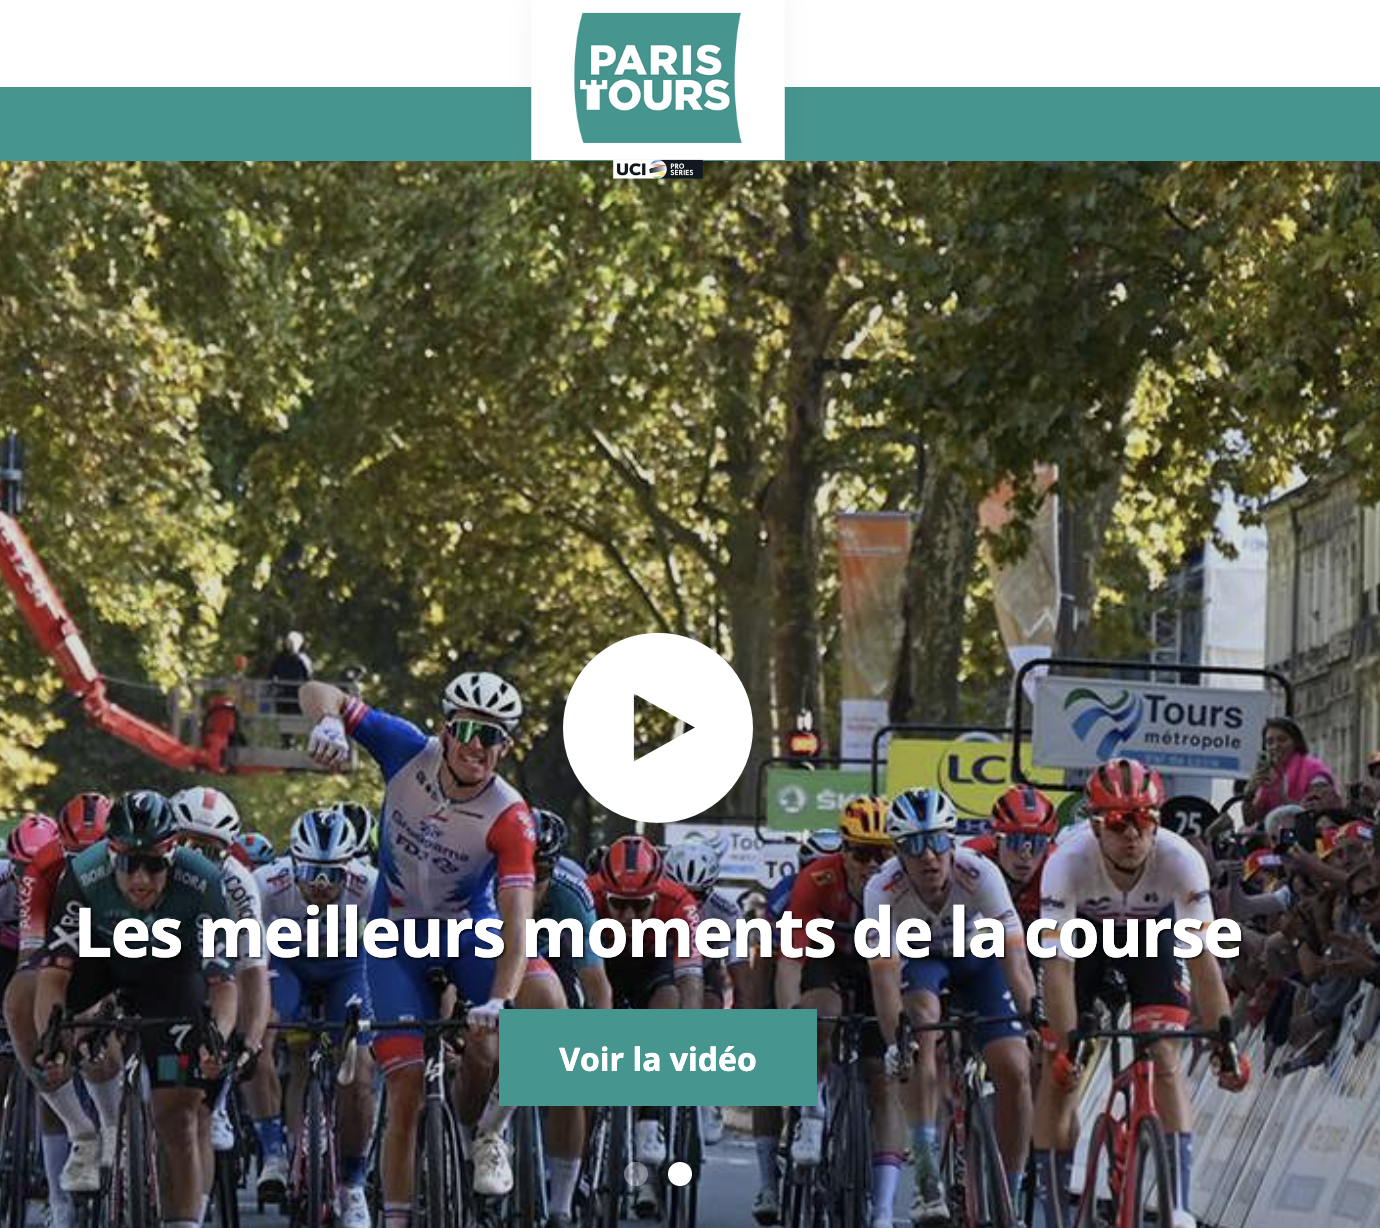Select the active second carousel dot
Screen dimensions: 1380x1228
pos(680,1173)
